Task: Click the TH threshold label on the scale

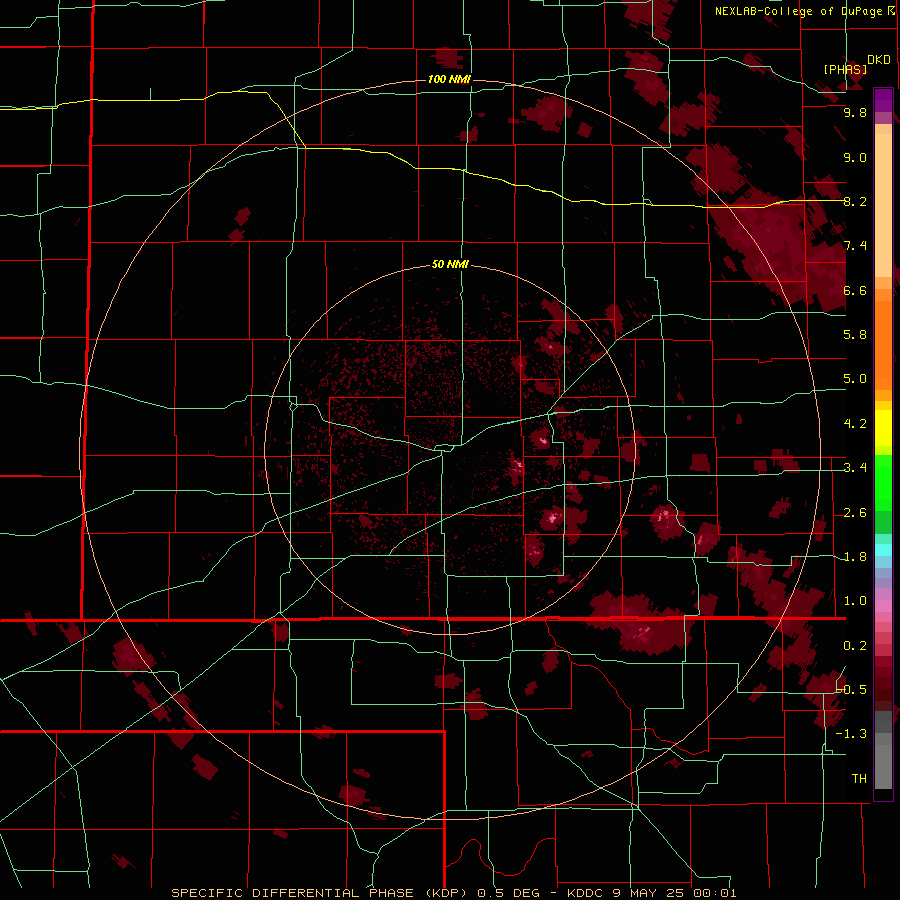Action: pos(859,779)
